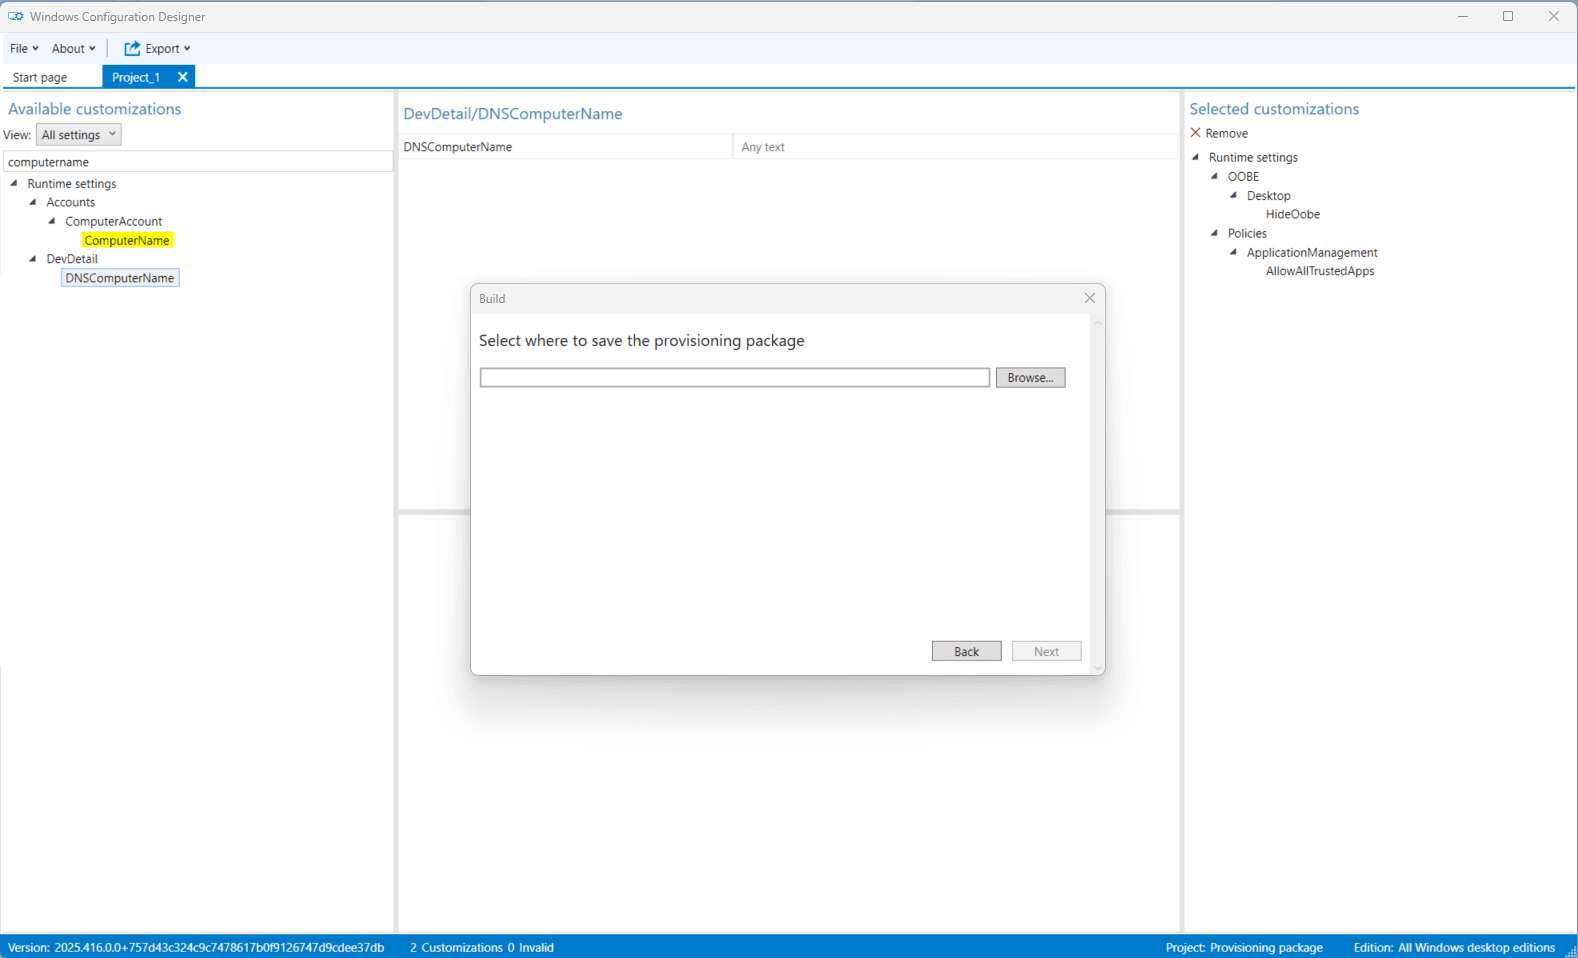Select AllowAllTrustedApps in selected customizations
This screenshot has height=958, width=1578.
click(x=1319, y=271)
